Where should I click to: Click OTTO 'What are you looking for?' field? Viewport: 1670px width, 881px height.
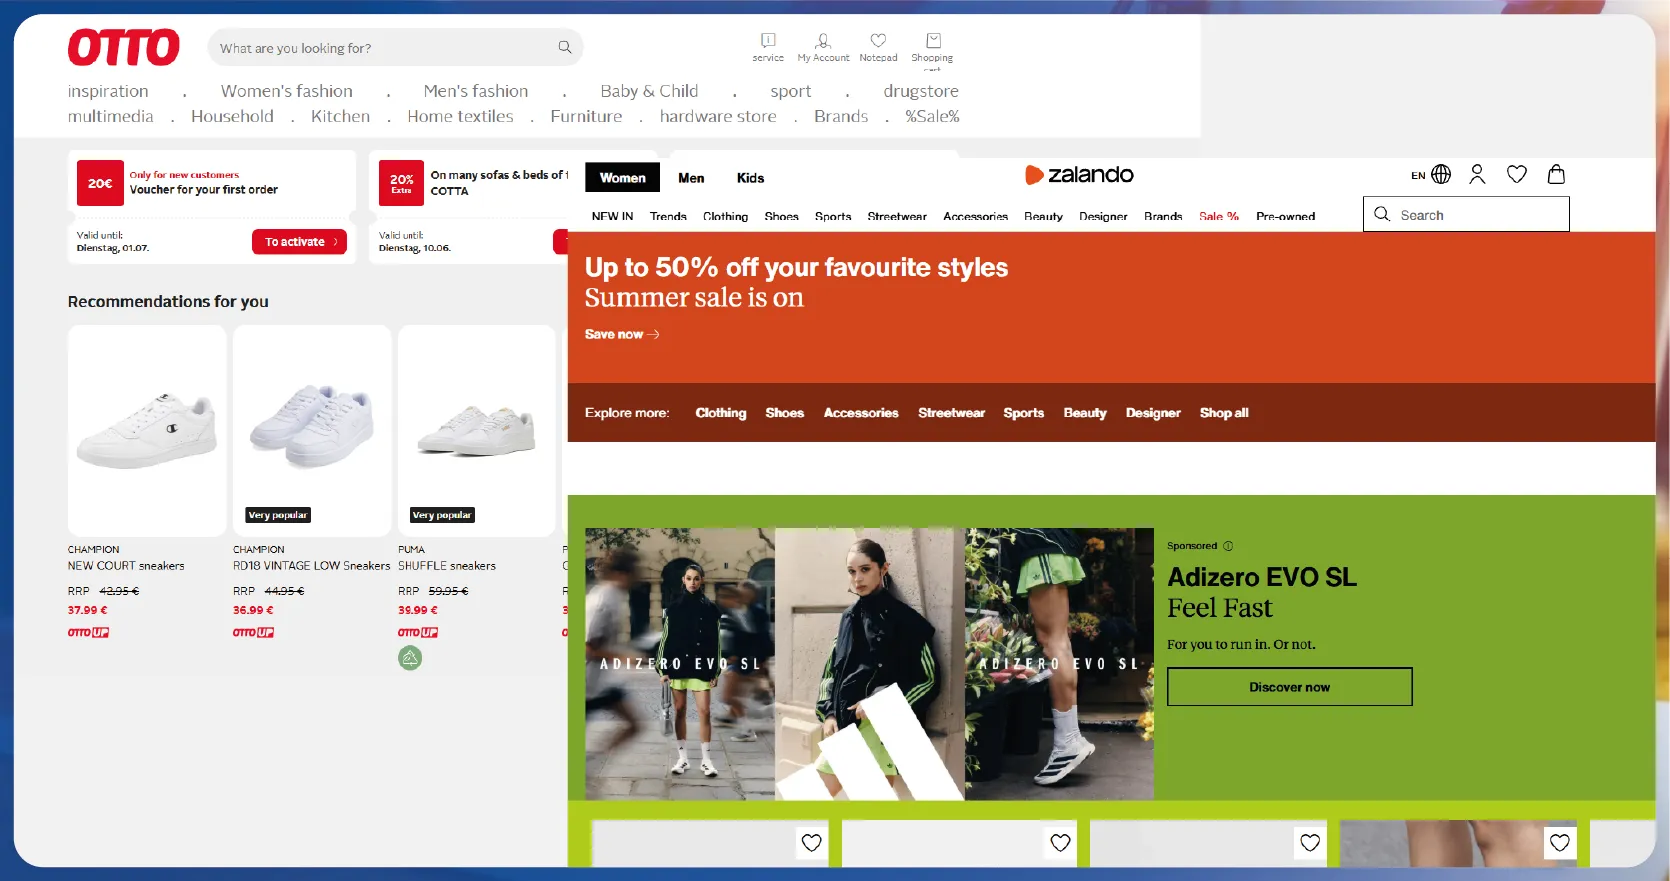point(395,47)
